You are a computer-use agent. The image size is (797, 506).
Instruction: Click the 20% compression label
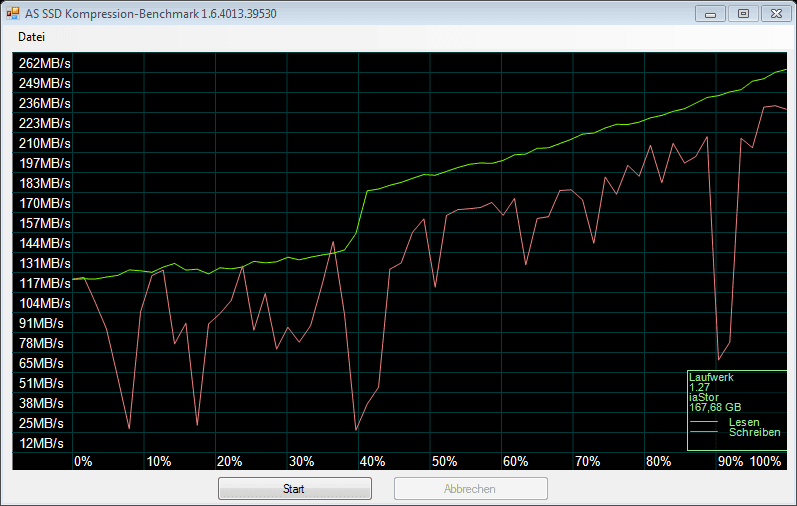[230, 461]
